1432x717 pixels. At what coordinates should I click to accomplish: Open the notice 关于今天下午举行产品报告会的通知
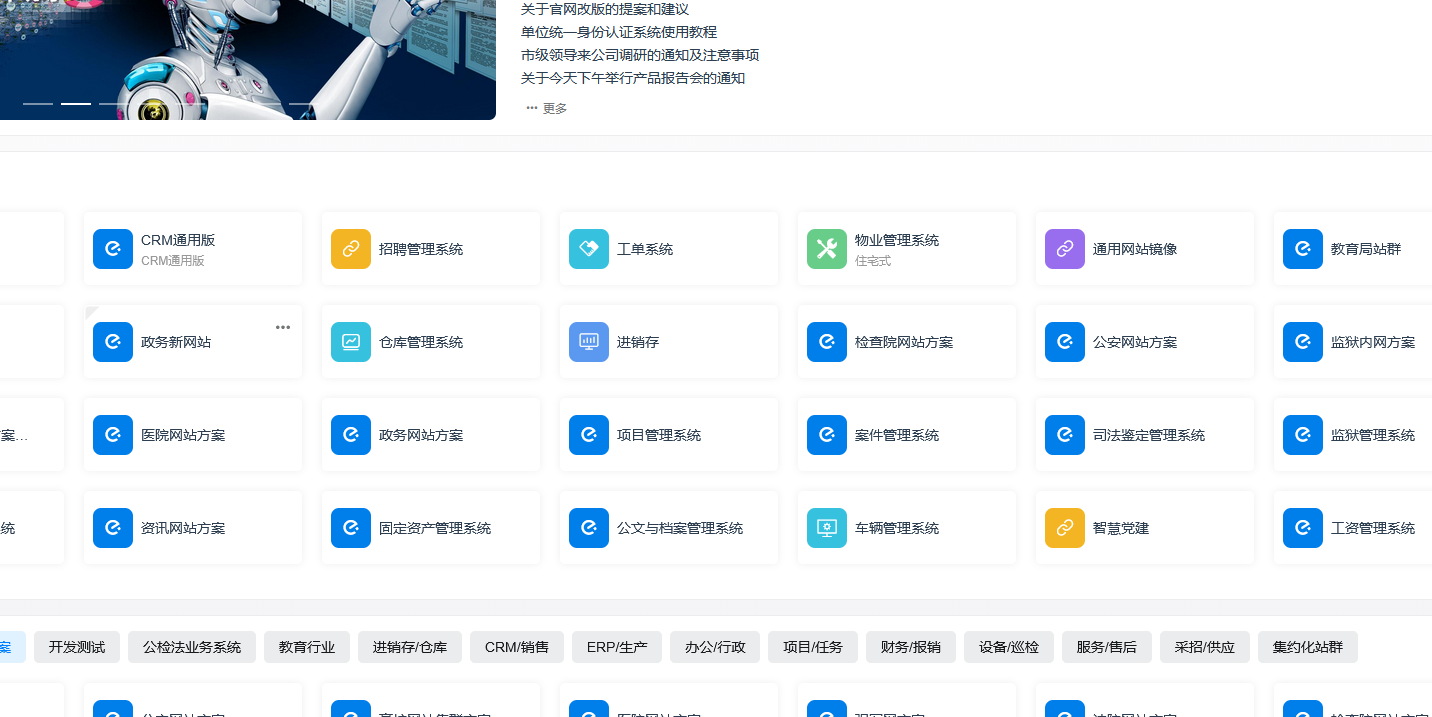(x=633, y=78)
